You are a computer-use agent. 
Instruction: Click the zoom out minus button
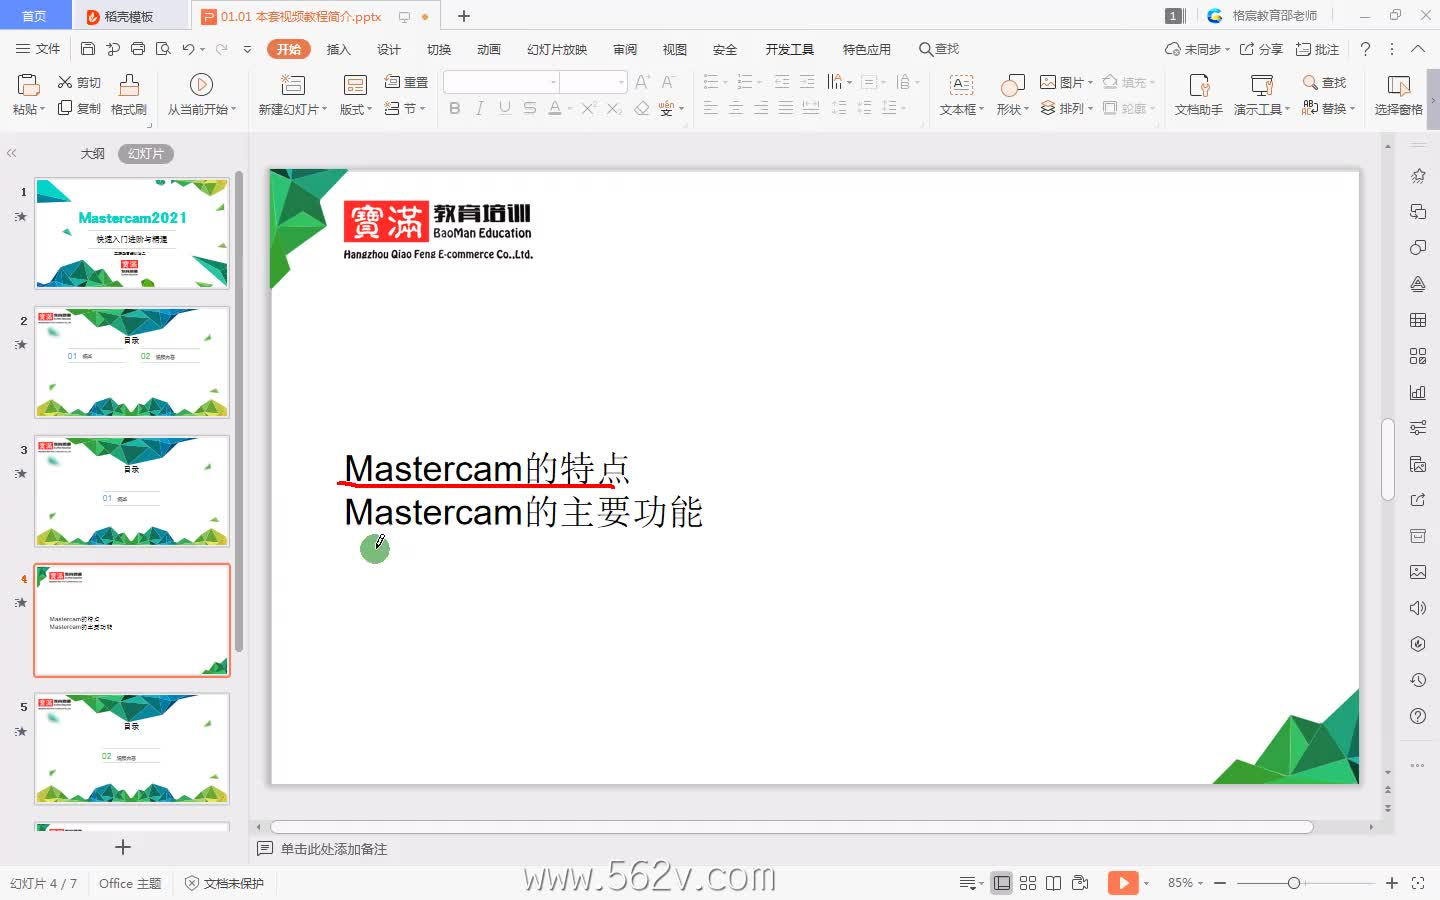click(1220, 883)
